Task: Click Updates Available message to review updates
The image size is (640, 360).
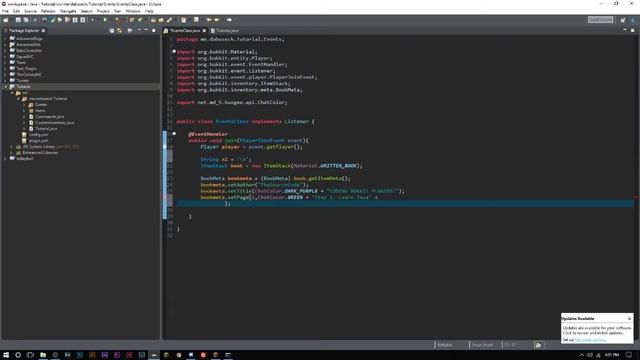Action: click(597, 330)
